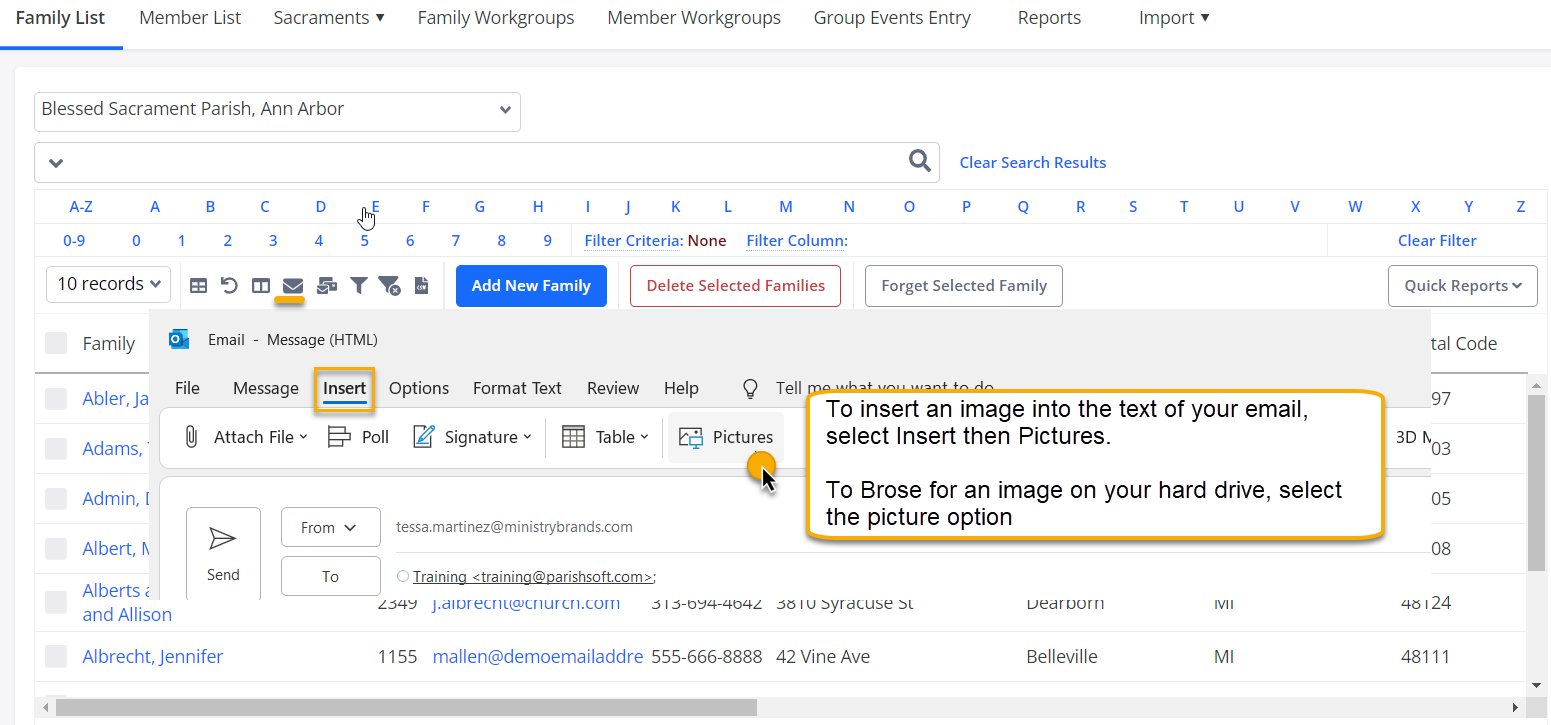Click the Poll icon in the email toolbar
Screen dimensions: 1551x725
tap(357, 436)
